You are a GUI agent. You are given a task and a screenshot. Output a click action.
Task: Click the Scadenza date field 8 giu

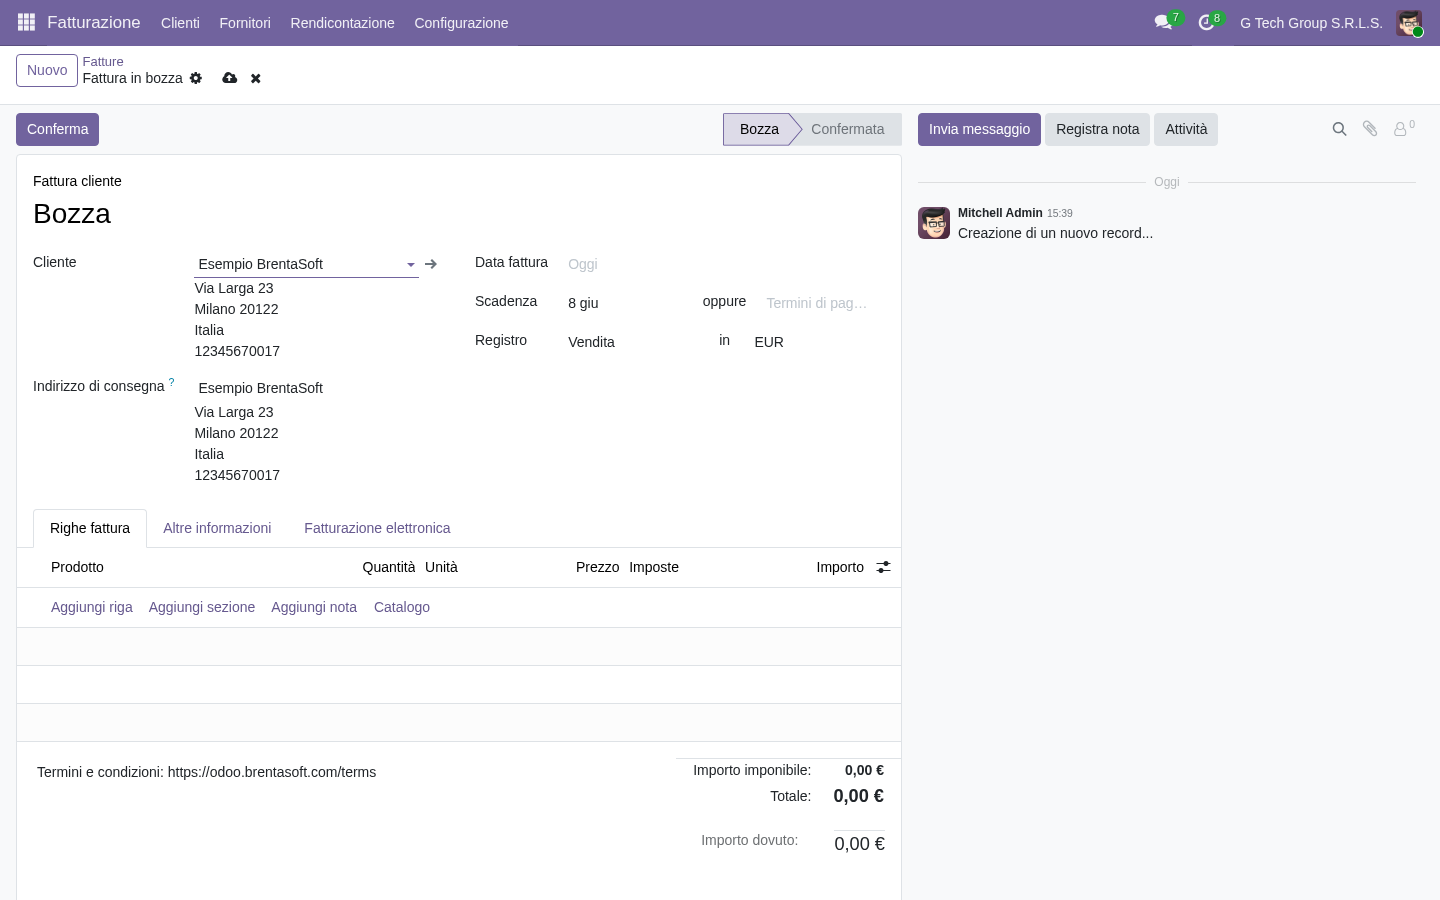pyautogui.click(x=629, y=303)
